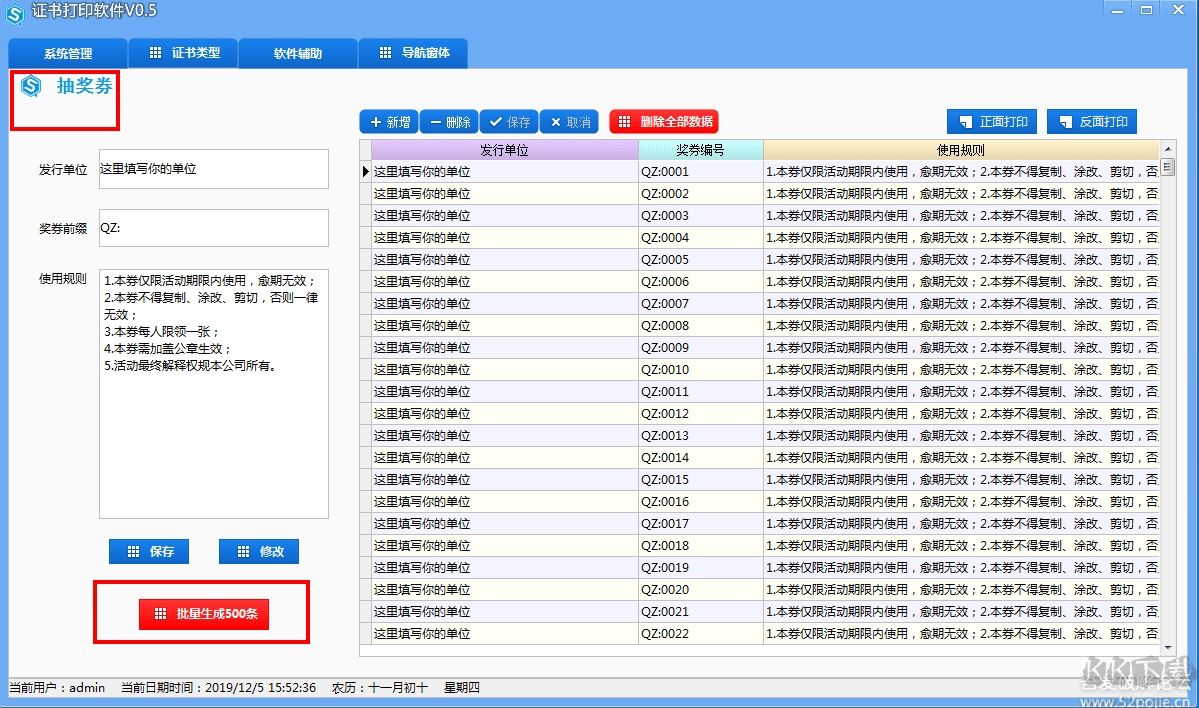Image resolution: width=1199 pixels, height=708 pixels.
Task: Click the blue 保存 button under rules
Action: [x=149, y=551]
